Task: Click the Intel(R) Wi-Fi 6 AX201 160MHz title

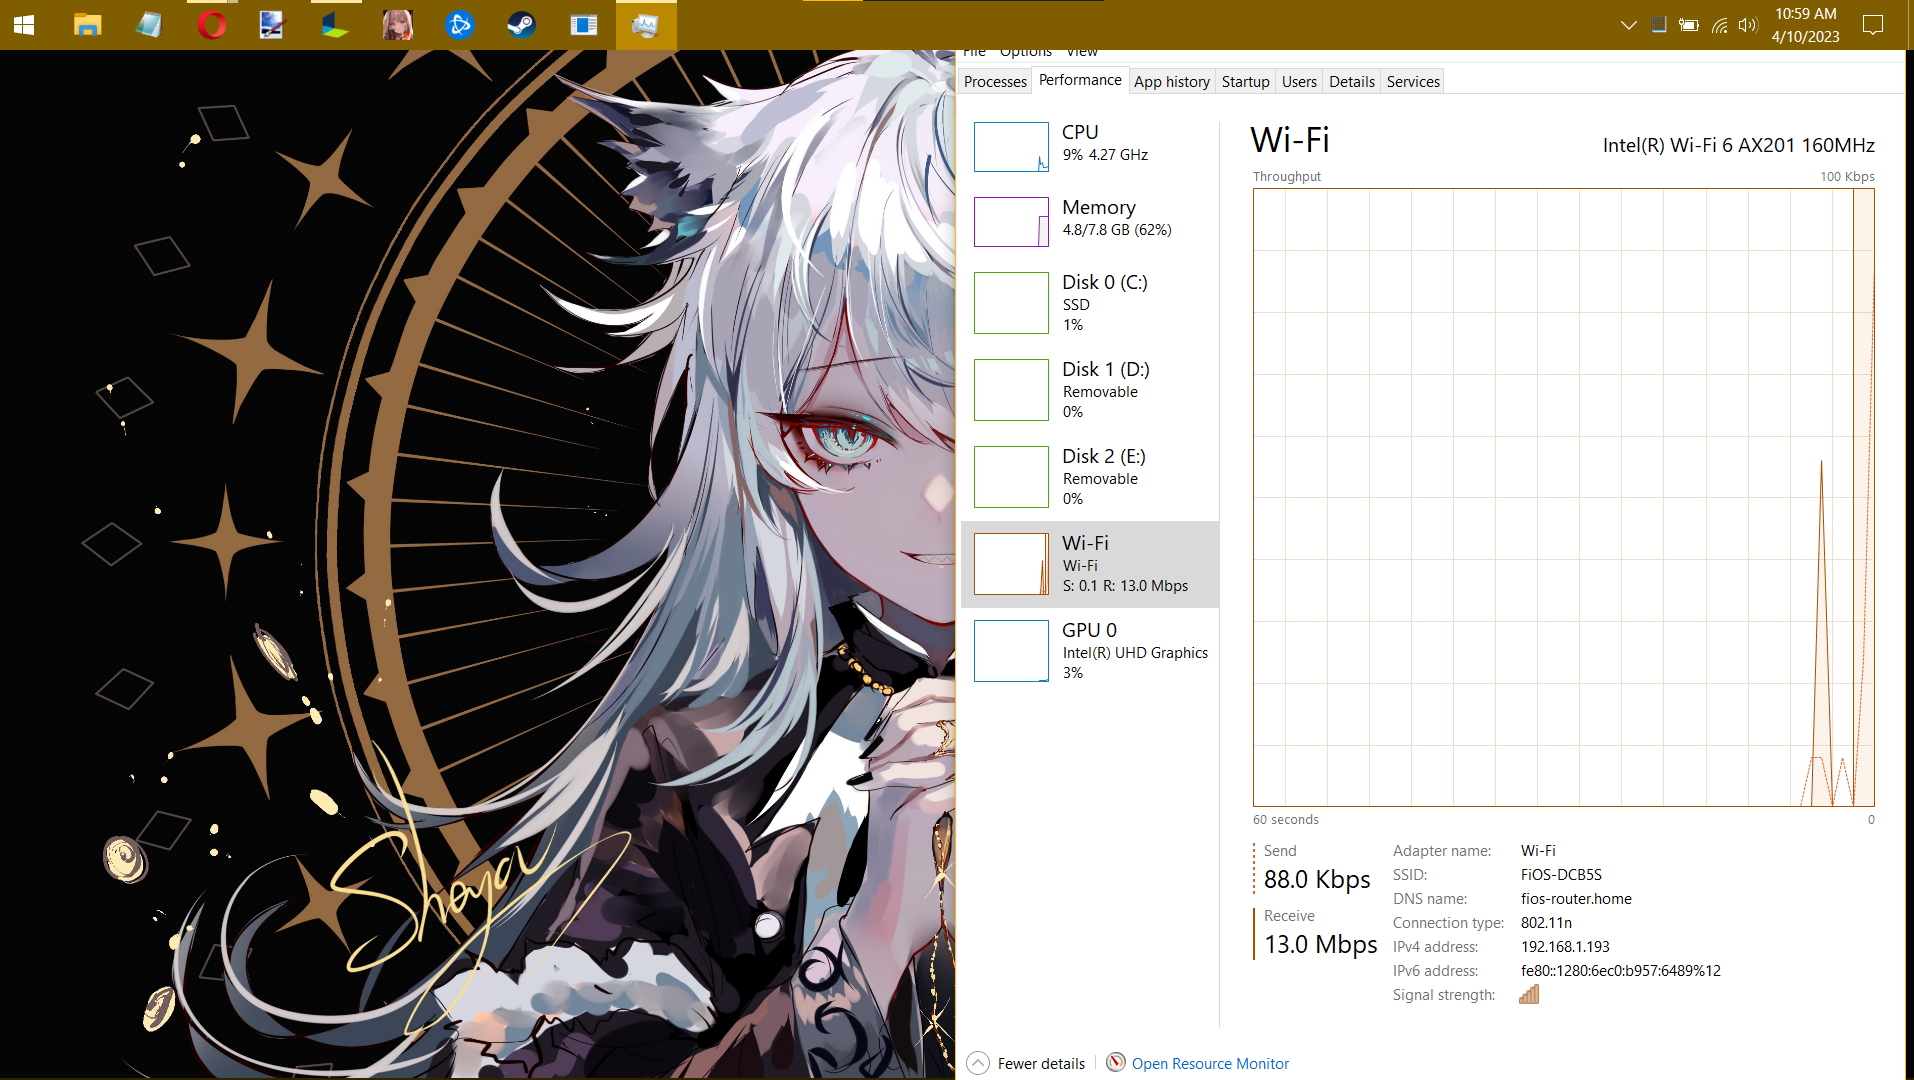Action: (x=1738, y=145)
